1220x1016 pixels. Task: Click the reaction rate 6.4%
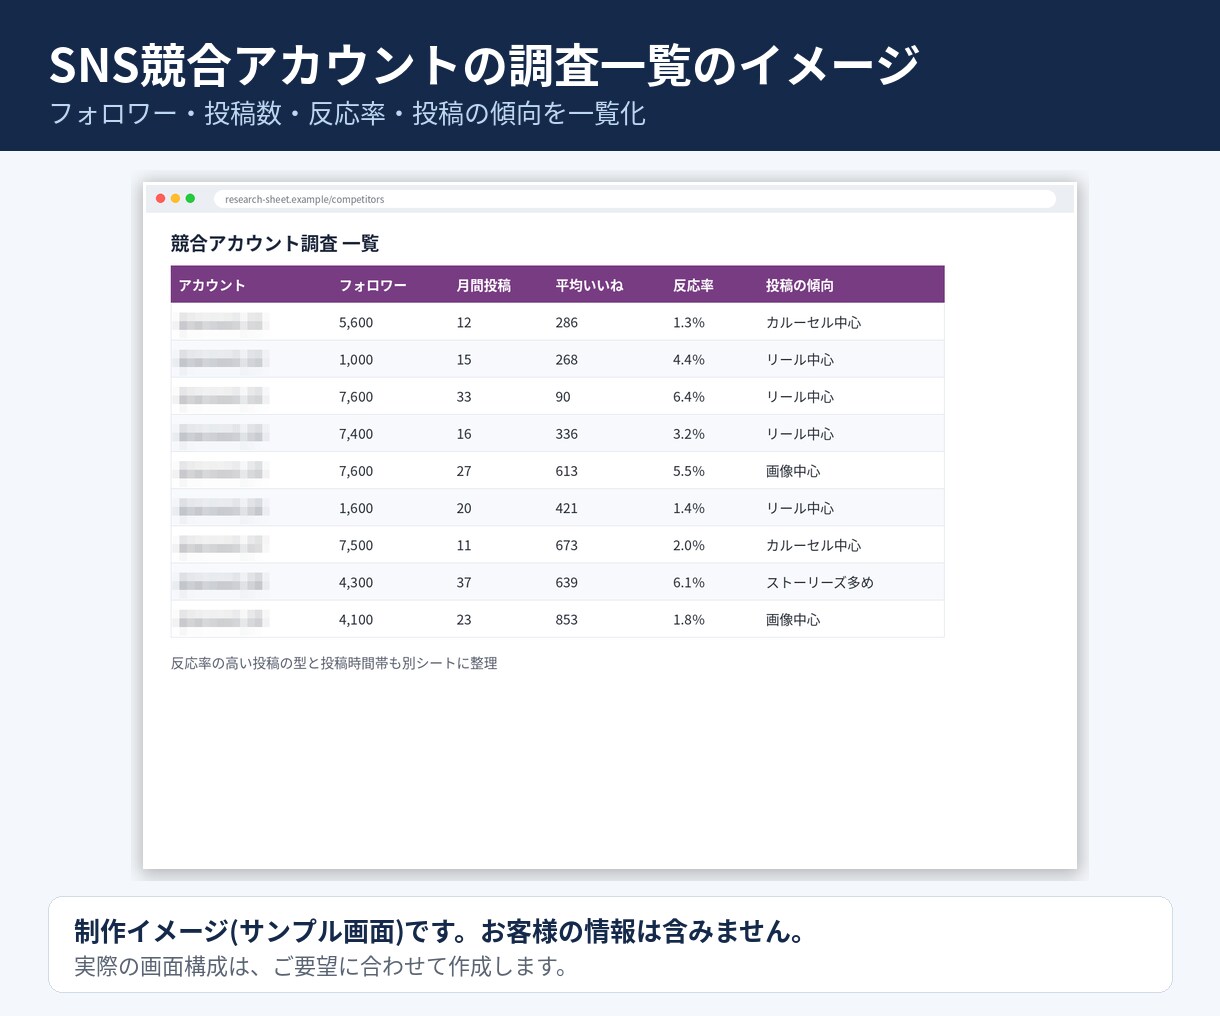(689, 397)
